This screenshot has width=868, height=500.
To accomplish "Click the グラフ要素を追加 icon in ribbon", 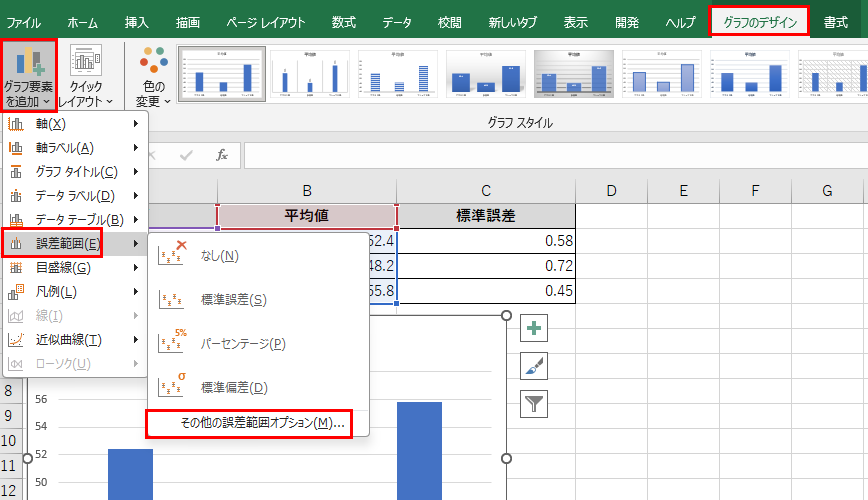I will [27, 62].
